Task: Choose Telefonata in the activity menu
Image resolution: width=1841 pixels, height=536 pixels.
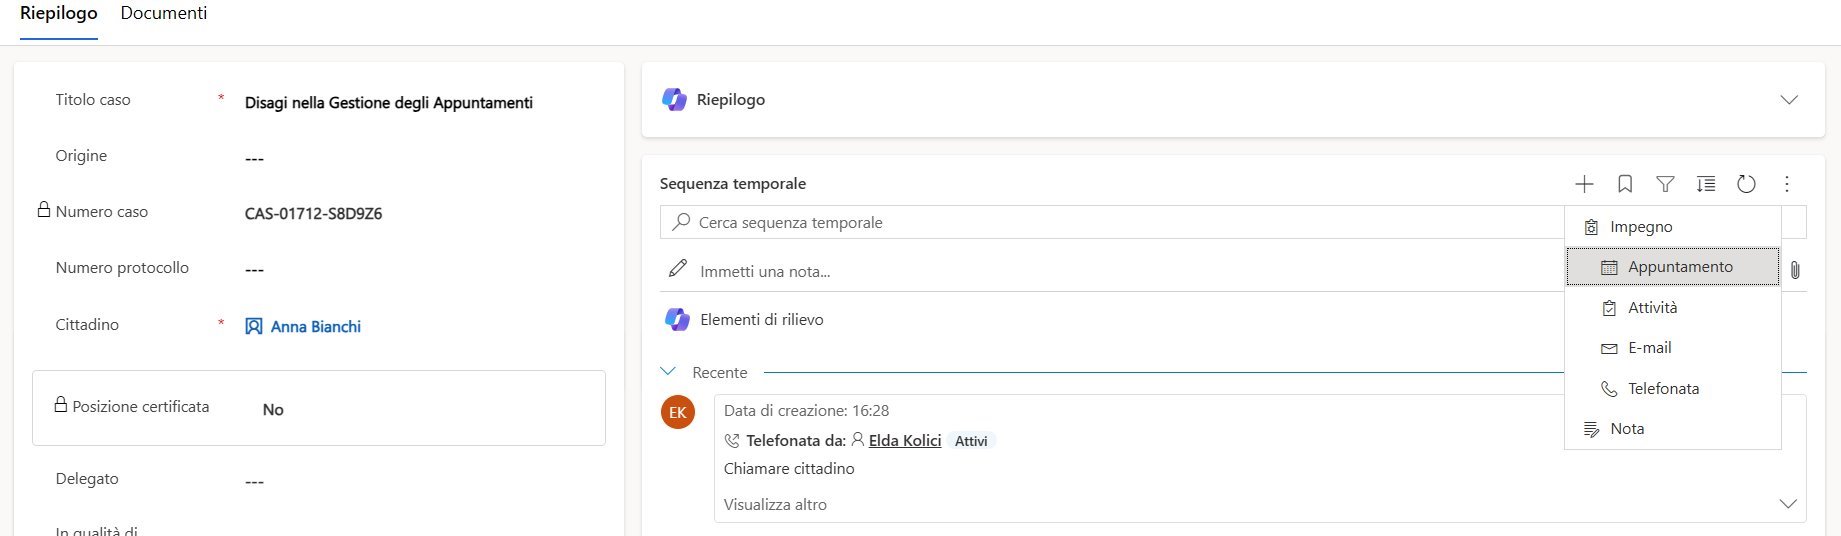Action: pos(1663,388)
